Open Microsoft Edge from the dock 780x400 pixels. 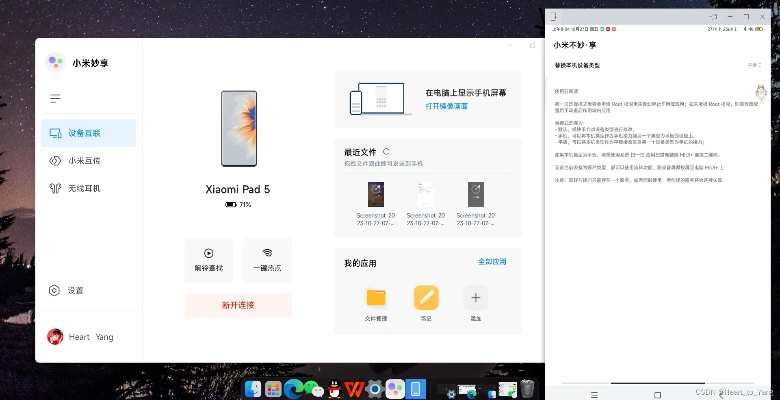coord(293,388)
